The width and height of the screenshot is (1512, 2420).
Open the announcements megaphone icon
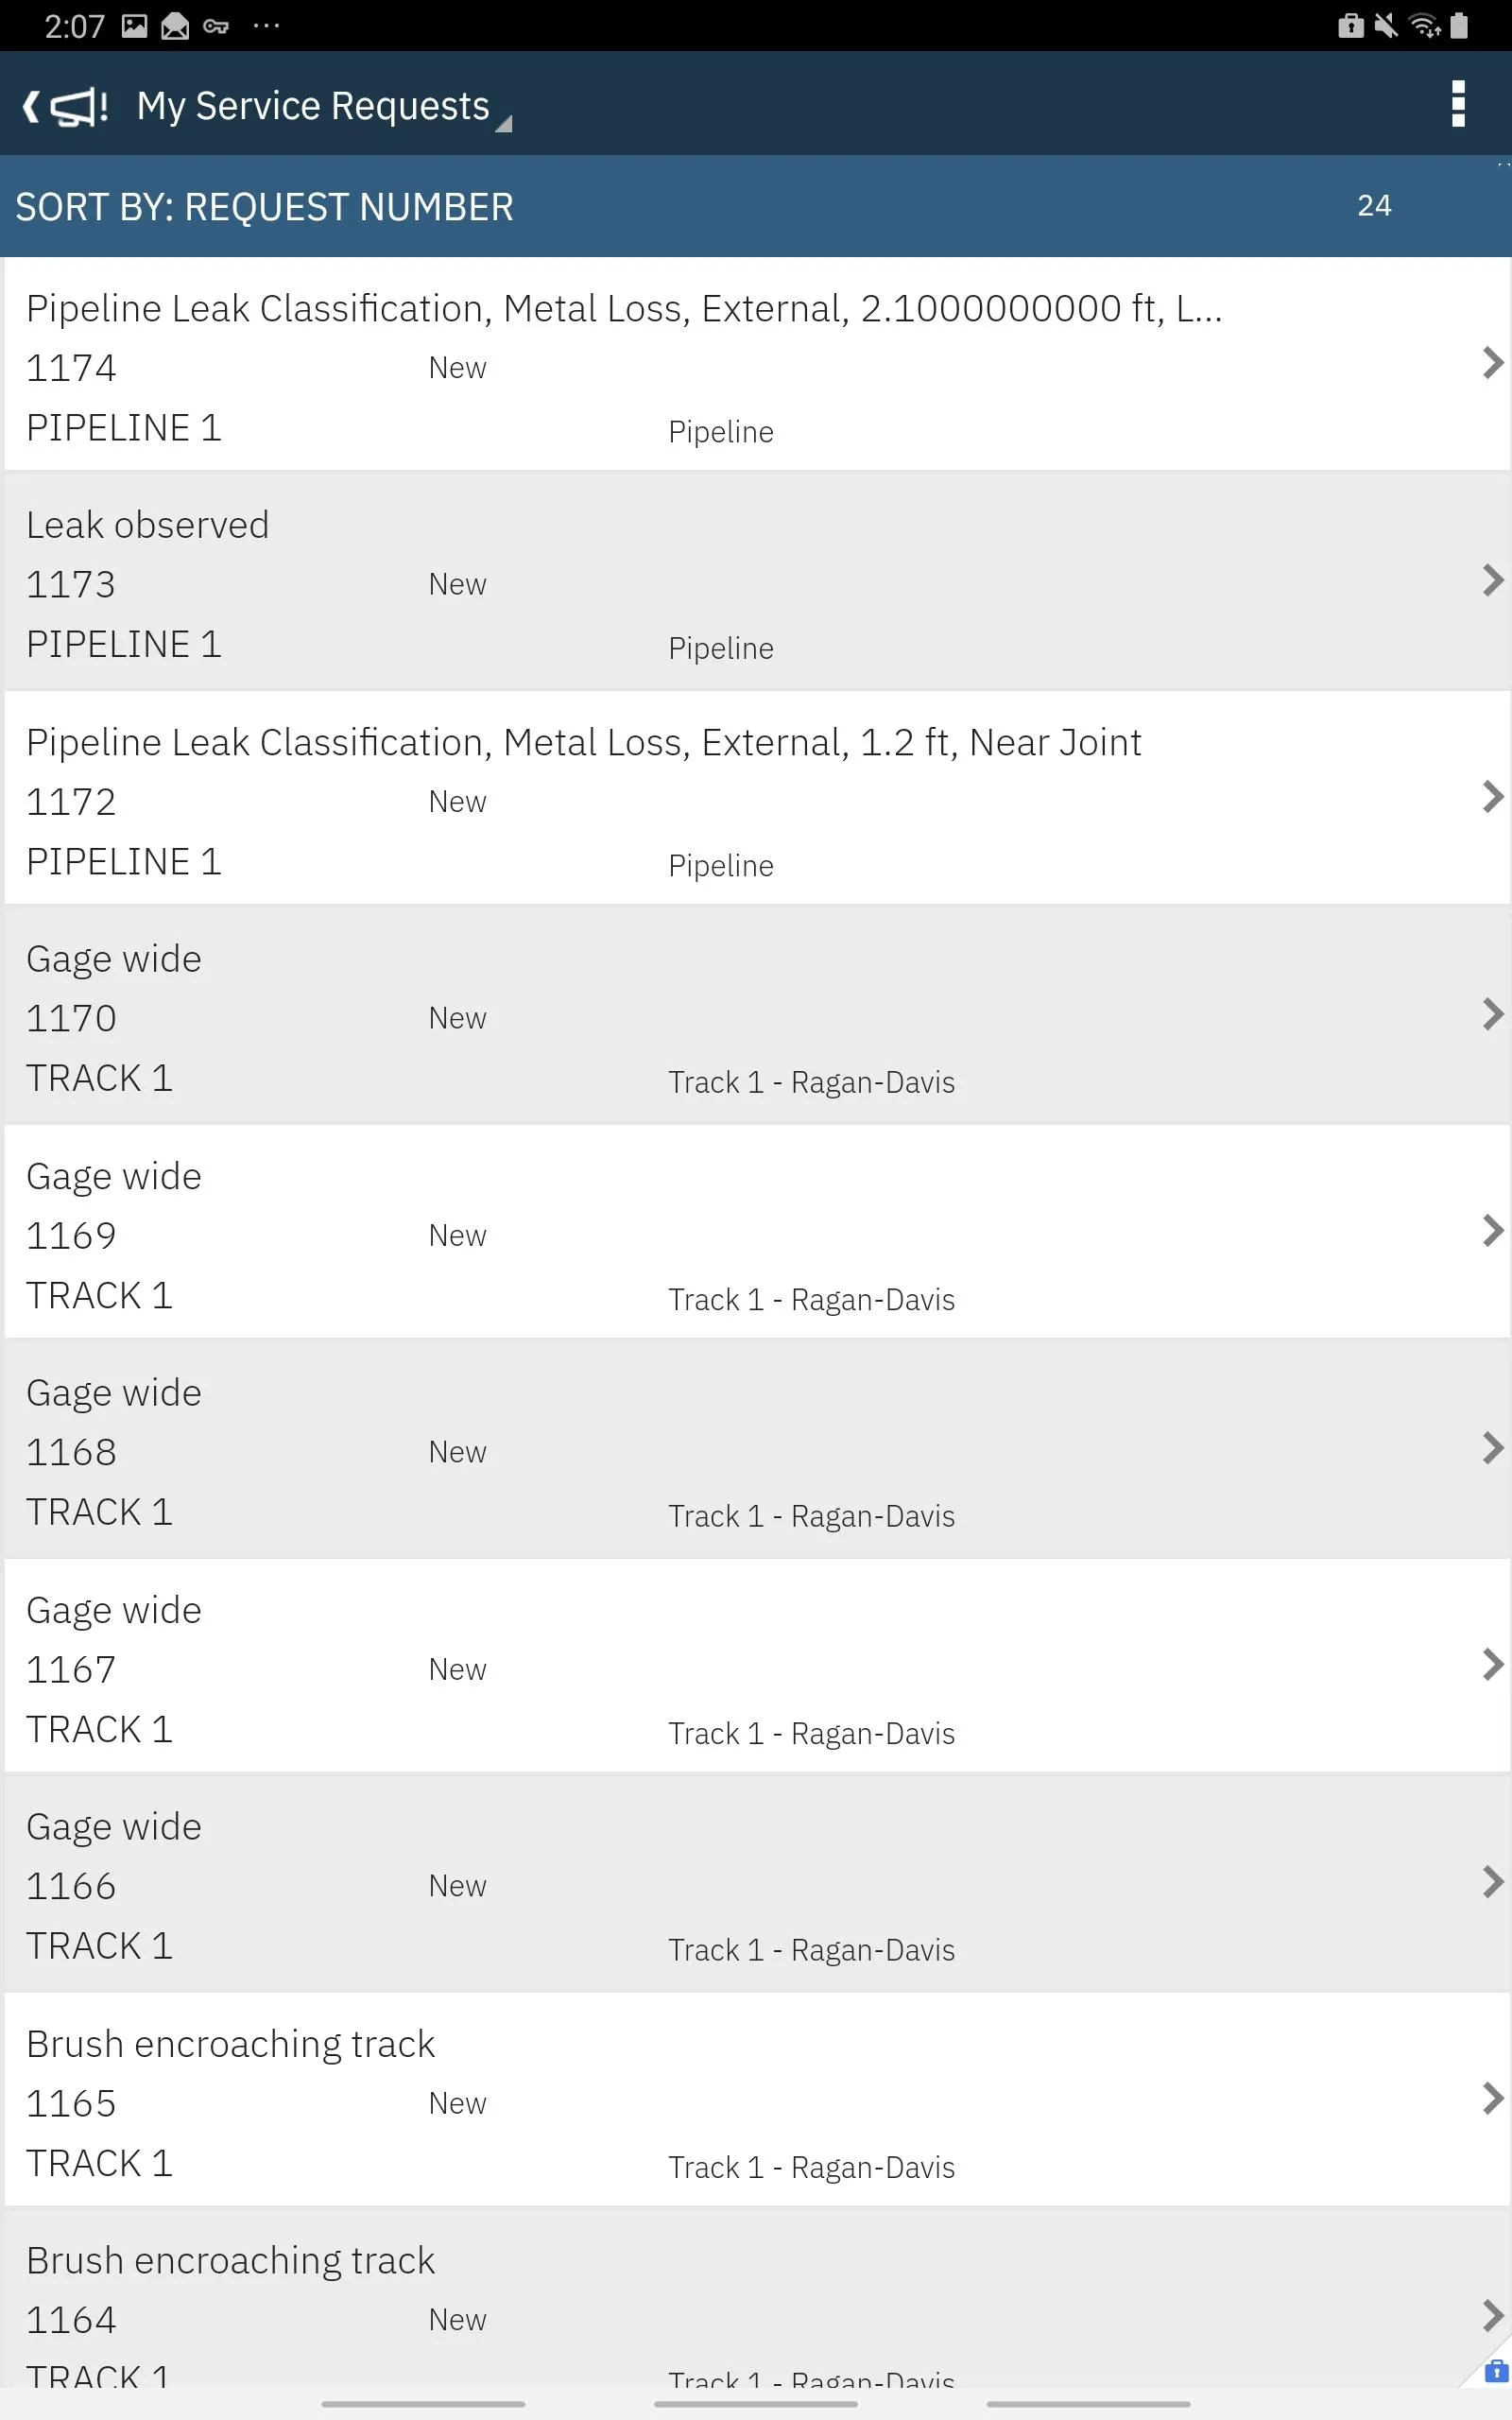click(x=75, y=103)
